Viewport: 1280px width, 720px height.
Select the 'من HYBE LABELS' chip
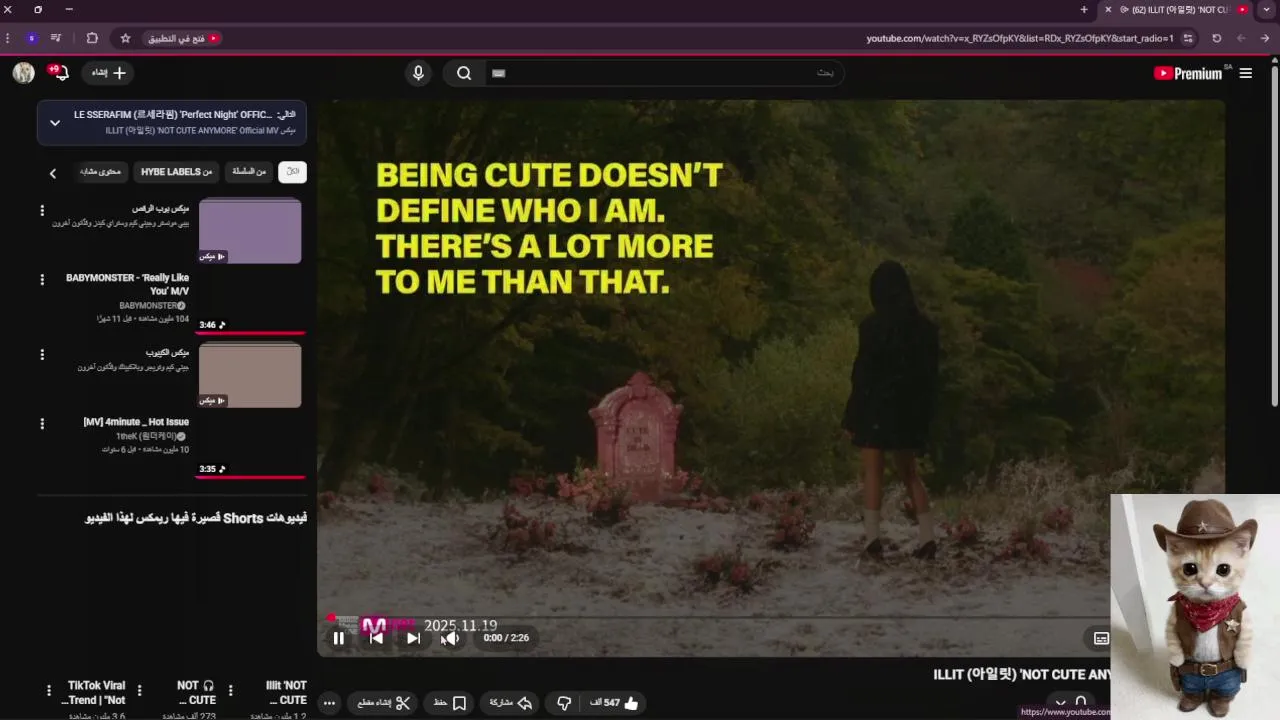pyautogui.click(x=176, y=172)
